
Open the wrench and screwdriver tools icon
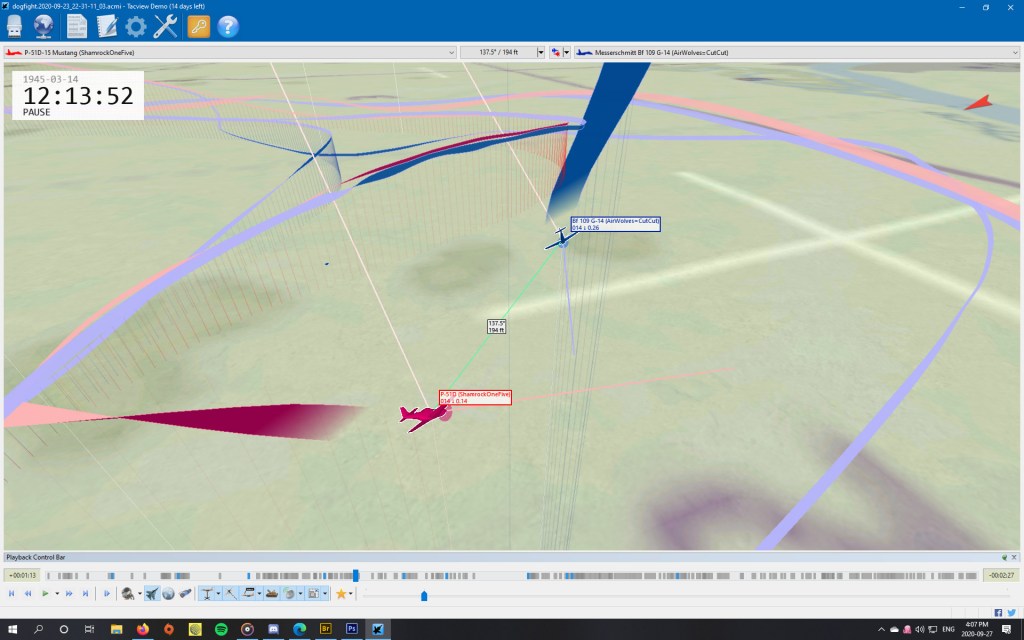pos(166,27)
